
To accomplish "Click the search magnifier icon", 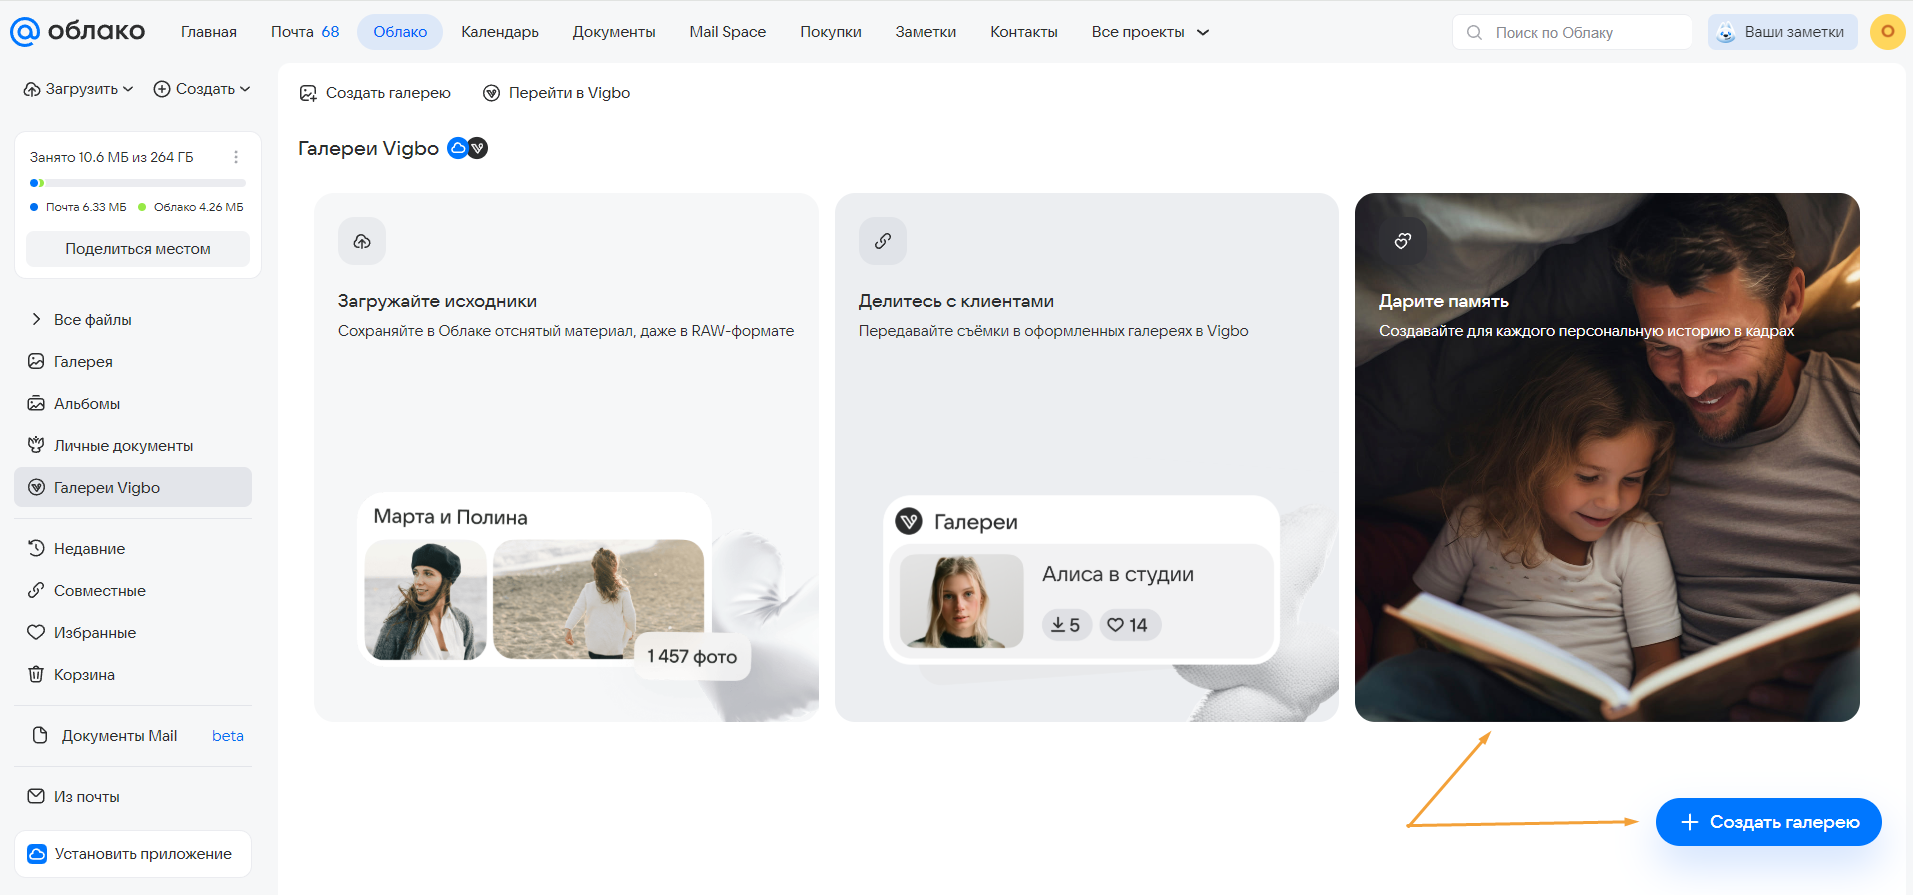I will (1474, 32).
